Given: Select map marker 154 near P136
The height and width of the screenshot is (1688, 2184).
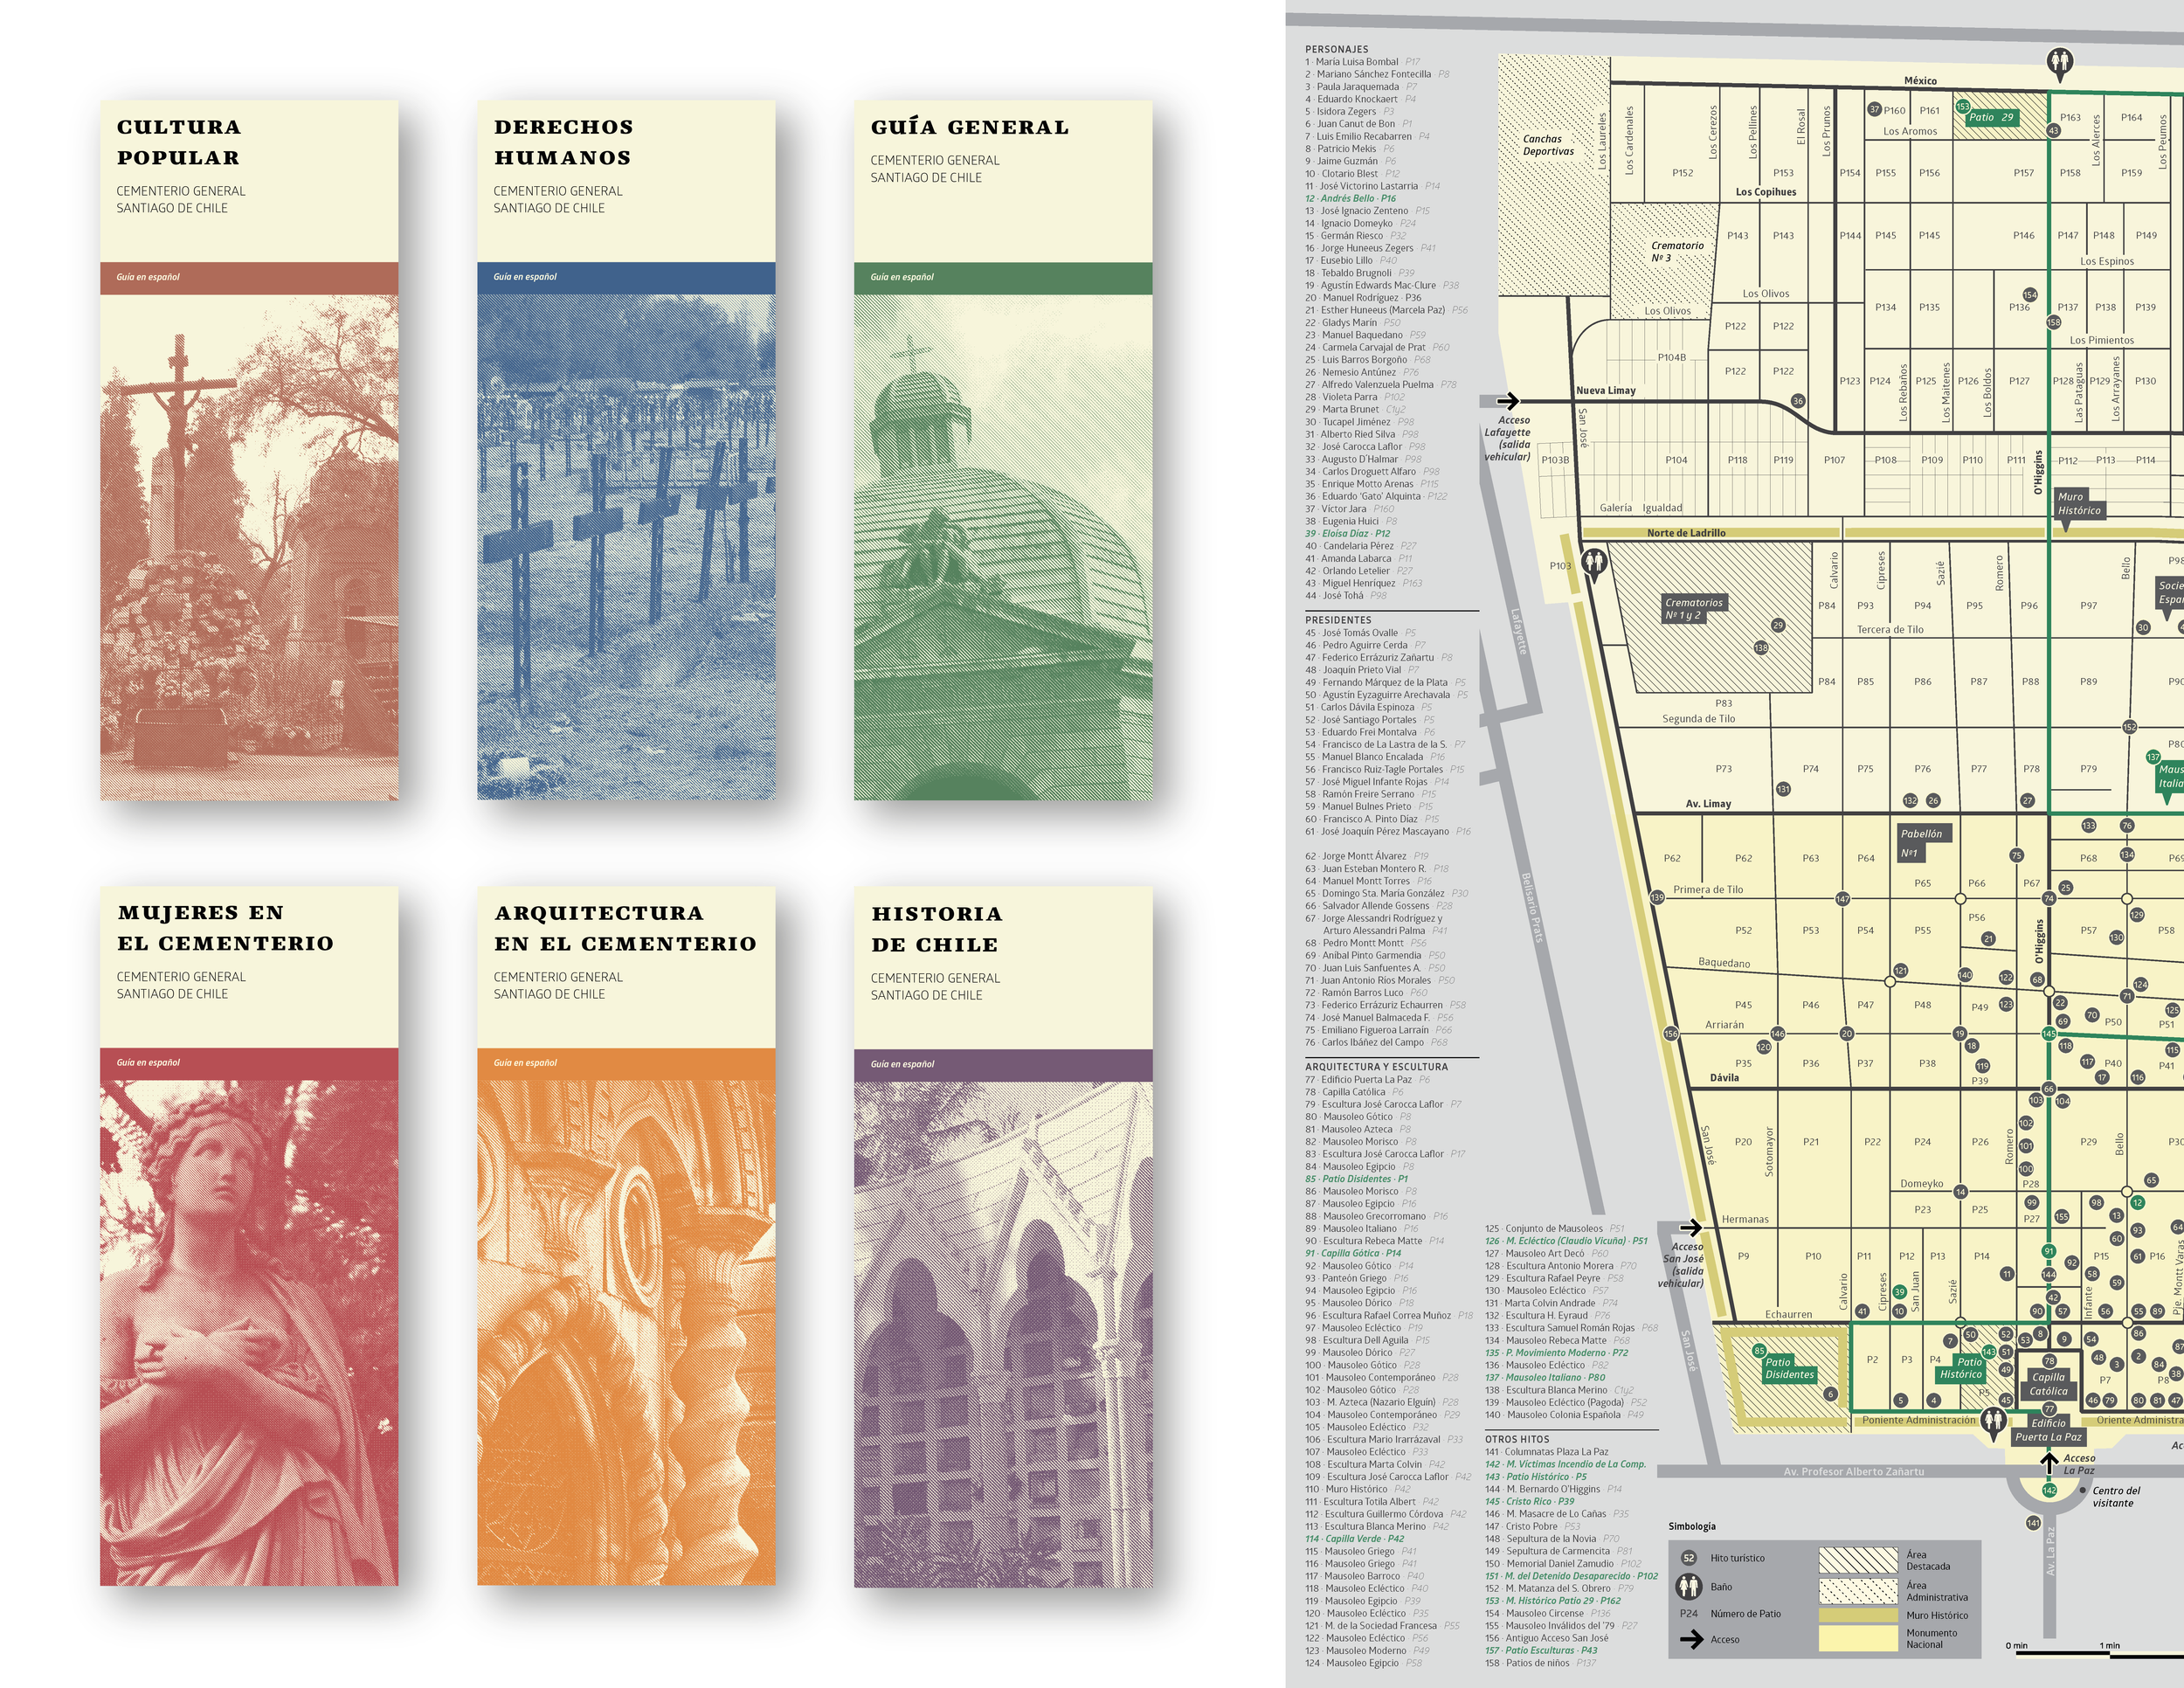Looking at the screenshot, I should (2030, 295).
